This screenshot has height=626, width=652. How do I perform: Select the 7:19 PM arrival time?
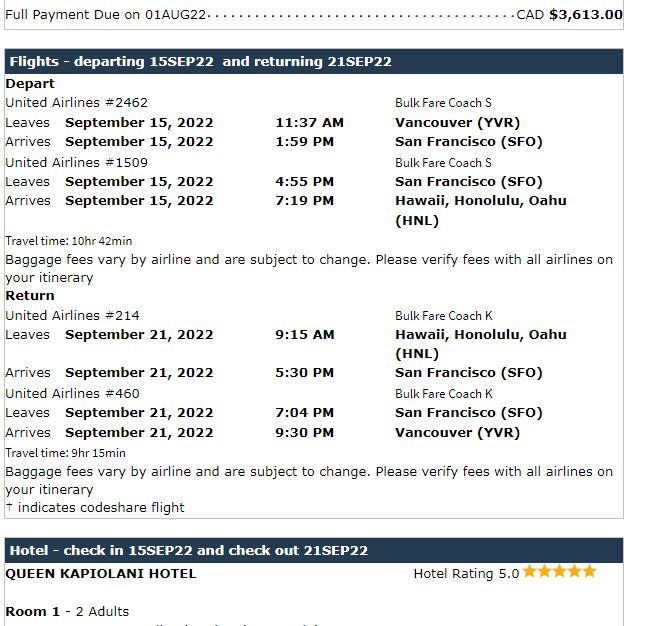[305, 201]
